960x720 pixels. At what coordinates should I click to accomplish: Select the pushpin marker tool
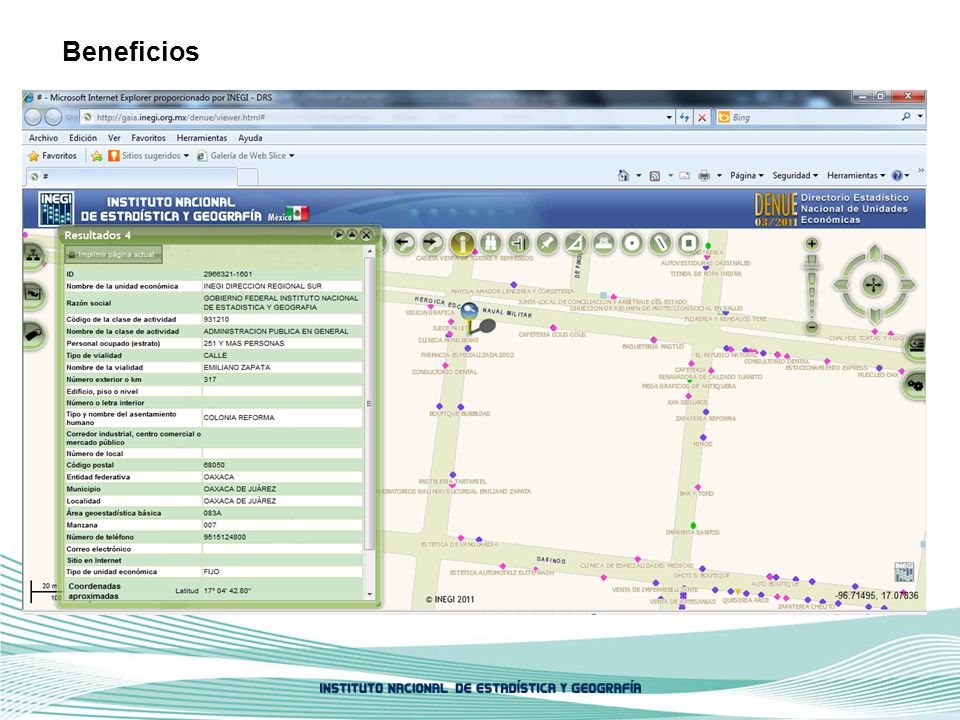click(x=547, y=243)
